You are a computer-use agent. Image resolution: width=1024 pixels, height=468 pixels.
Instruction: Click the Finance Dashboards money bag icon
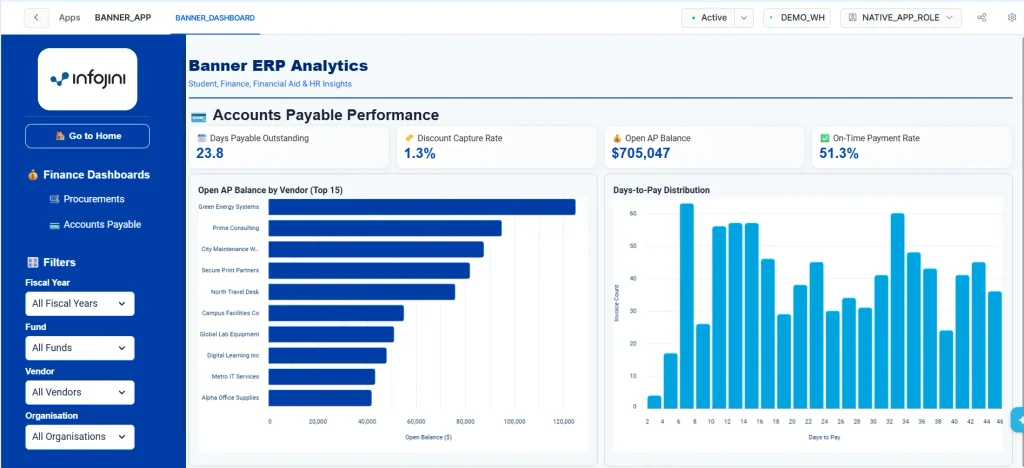[33, 175]
